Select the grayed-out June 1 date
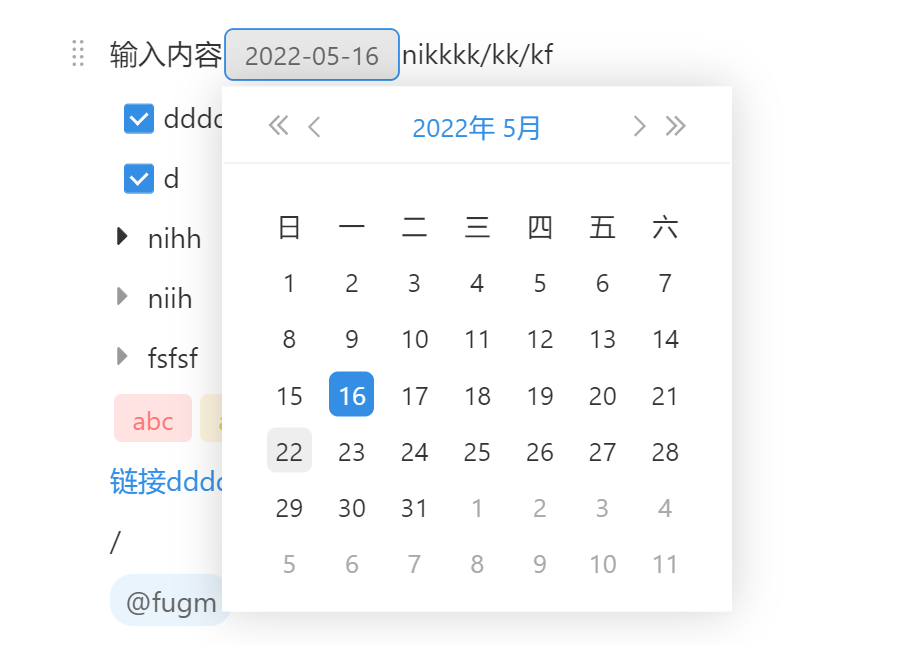The width and height of the screenshot is (915, 645). (x=477, y=507)
